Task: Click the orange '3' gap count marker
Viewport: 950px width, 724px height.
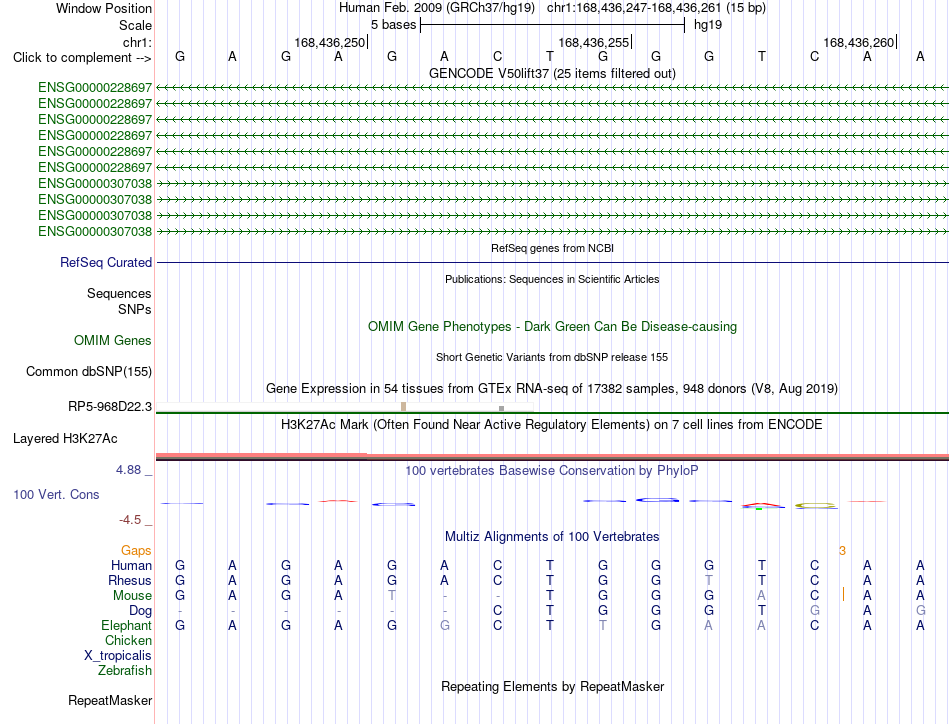Action: click(x=842, y=551)
